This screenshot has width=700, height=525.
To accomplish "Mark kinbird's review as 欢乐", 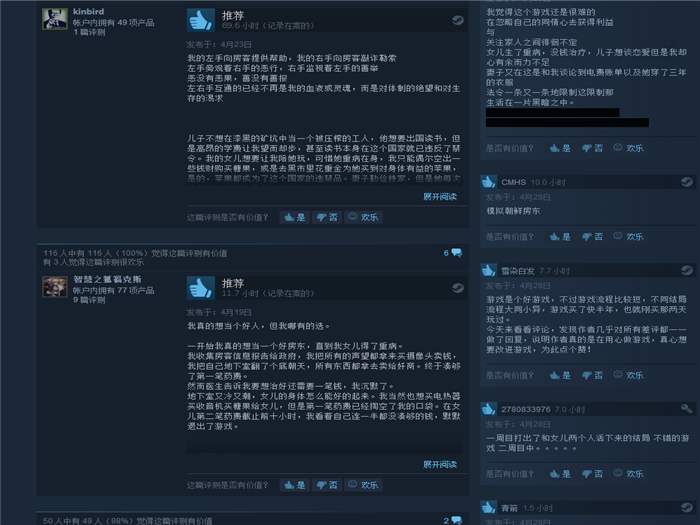I will click(363, 217).
